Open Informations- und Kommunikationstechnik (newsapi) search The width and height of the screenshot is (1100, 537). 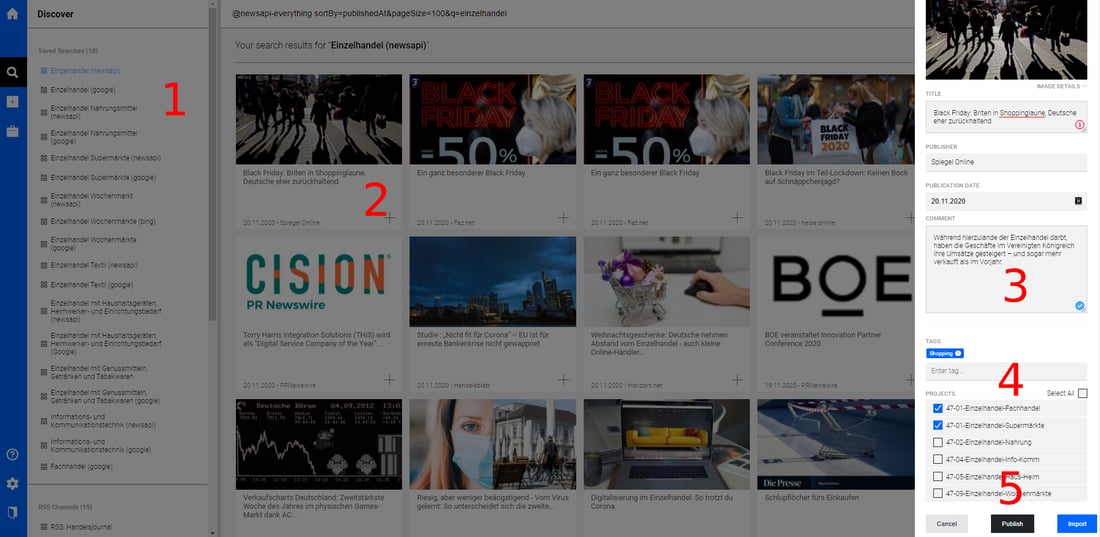point(102,420)
